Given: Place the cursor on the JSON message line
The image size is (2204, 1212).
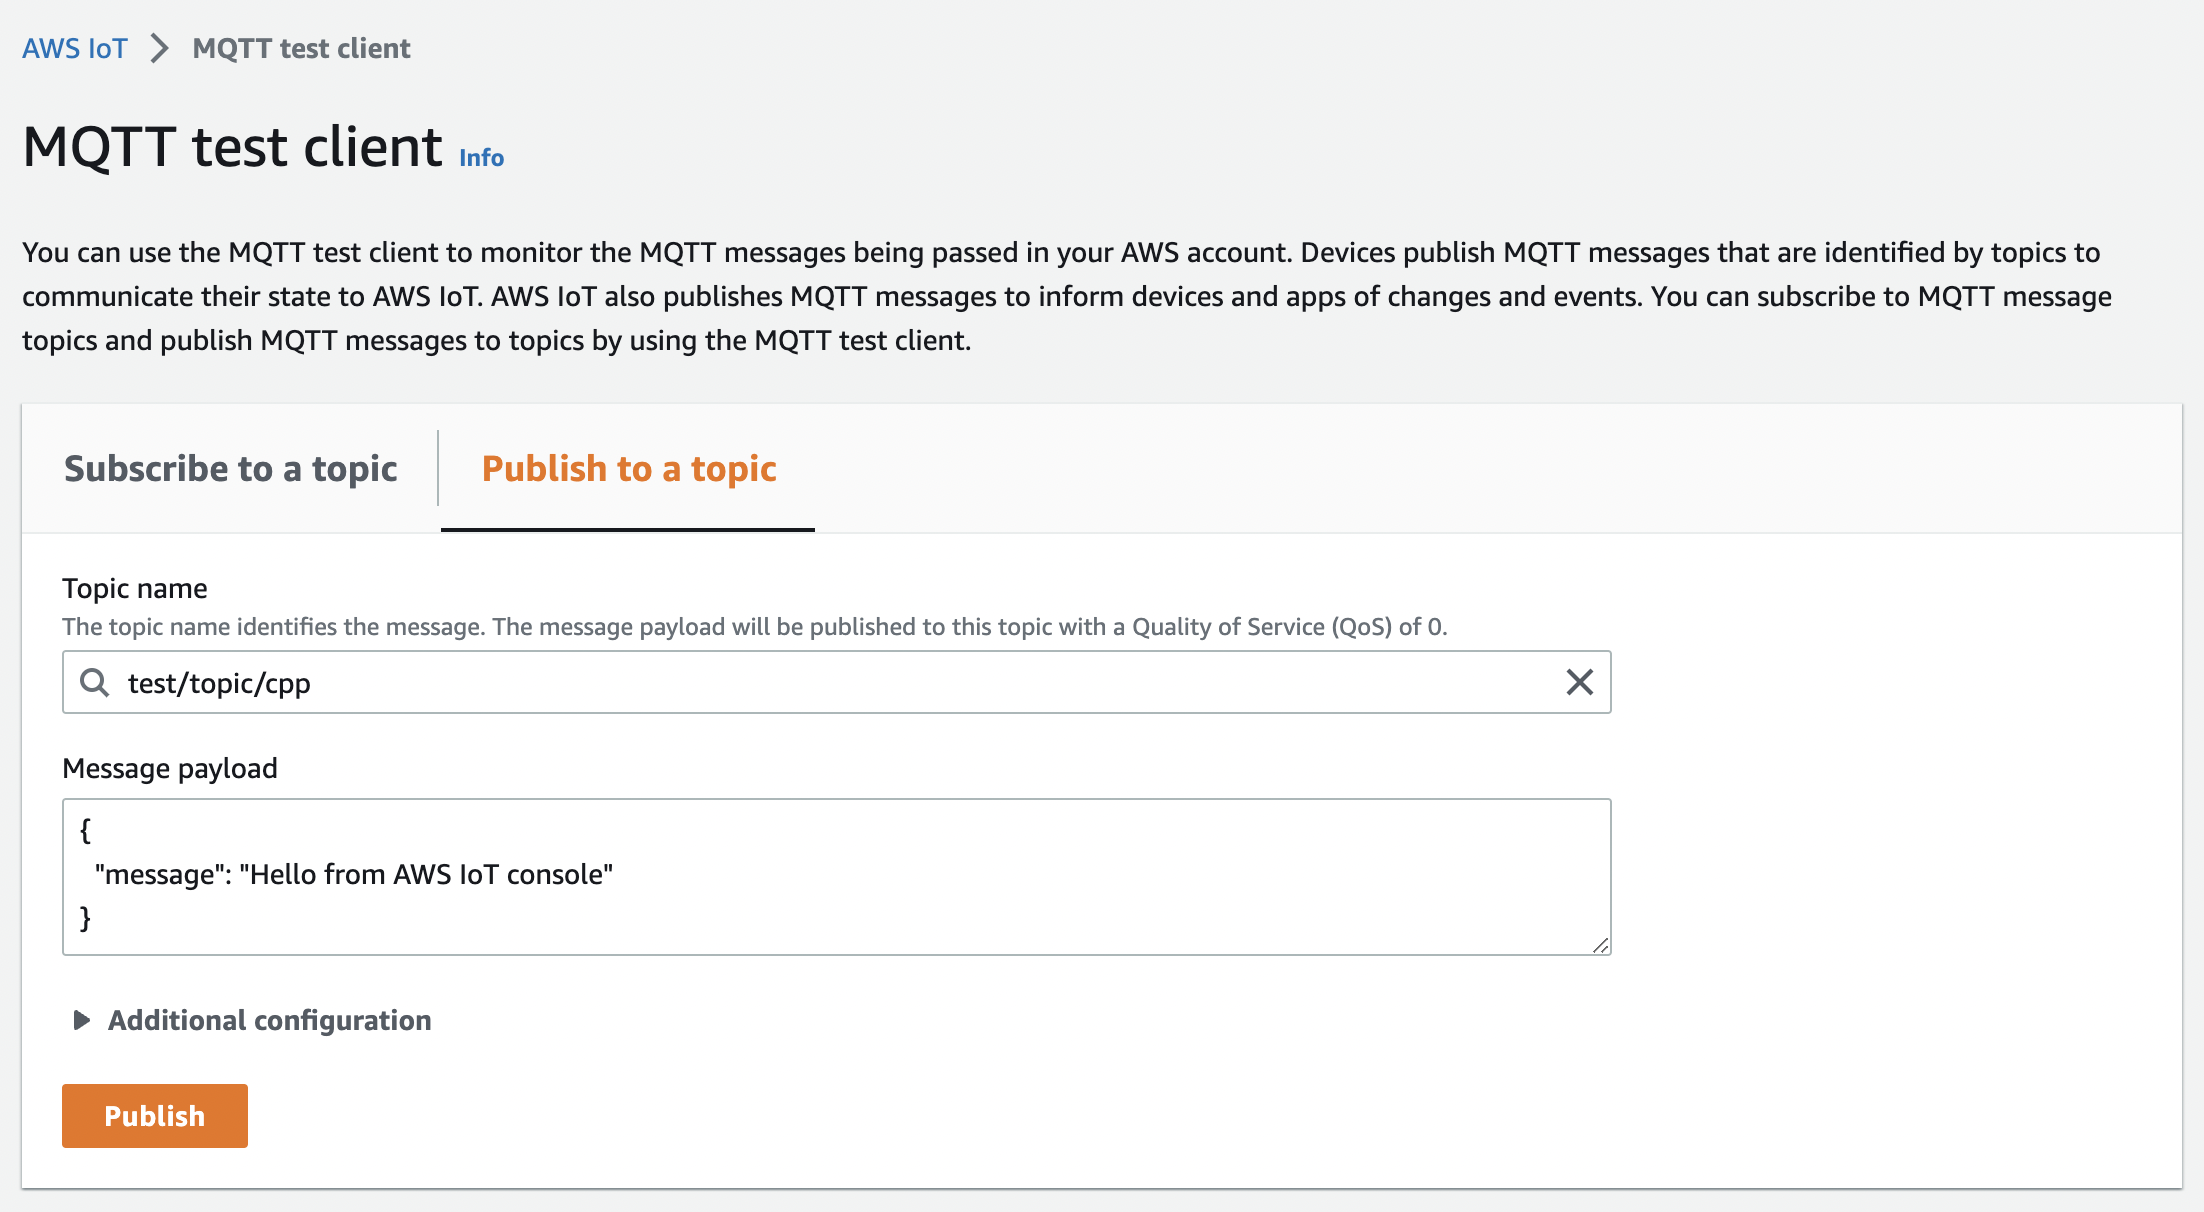Looking at the screenshot, I should [354, 873].
